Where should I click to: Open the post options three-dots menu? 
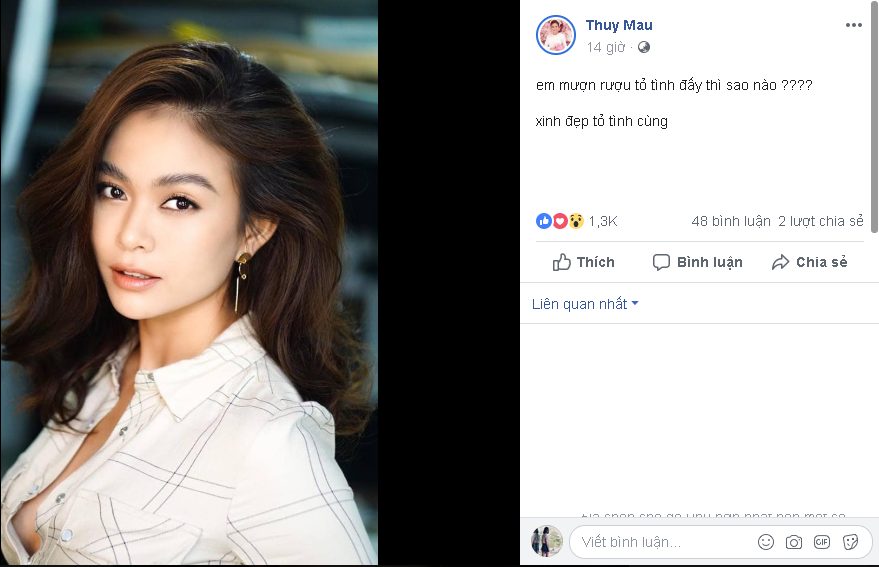[x=853, y=26]
